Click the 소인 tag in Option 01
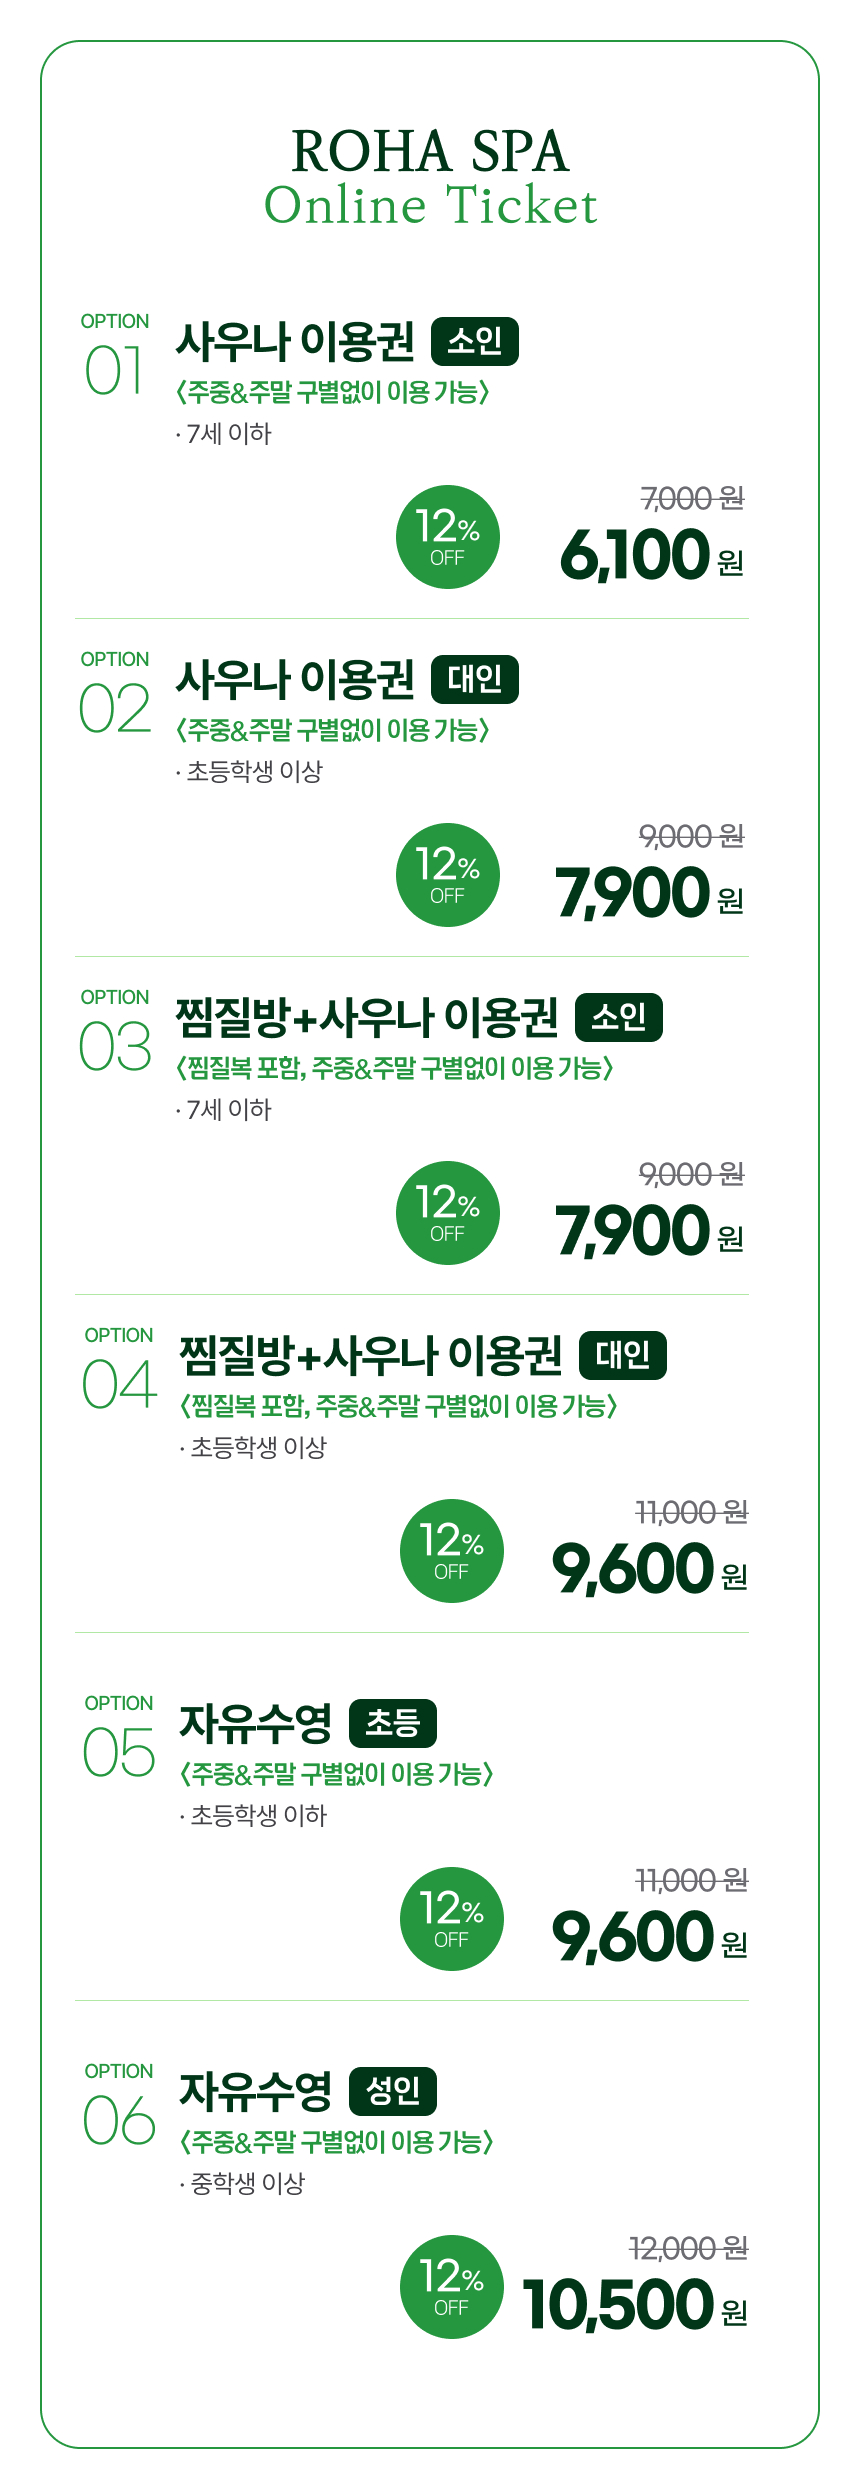This screenshot has width=860, height=2489. pyautogui.click(x=474, y=342)
